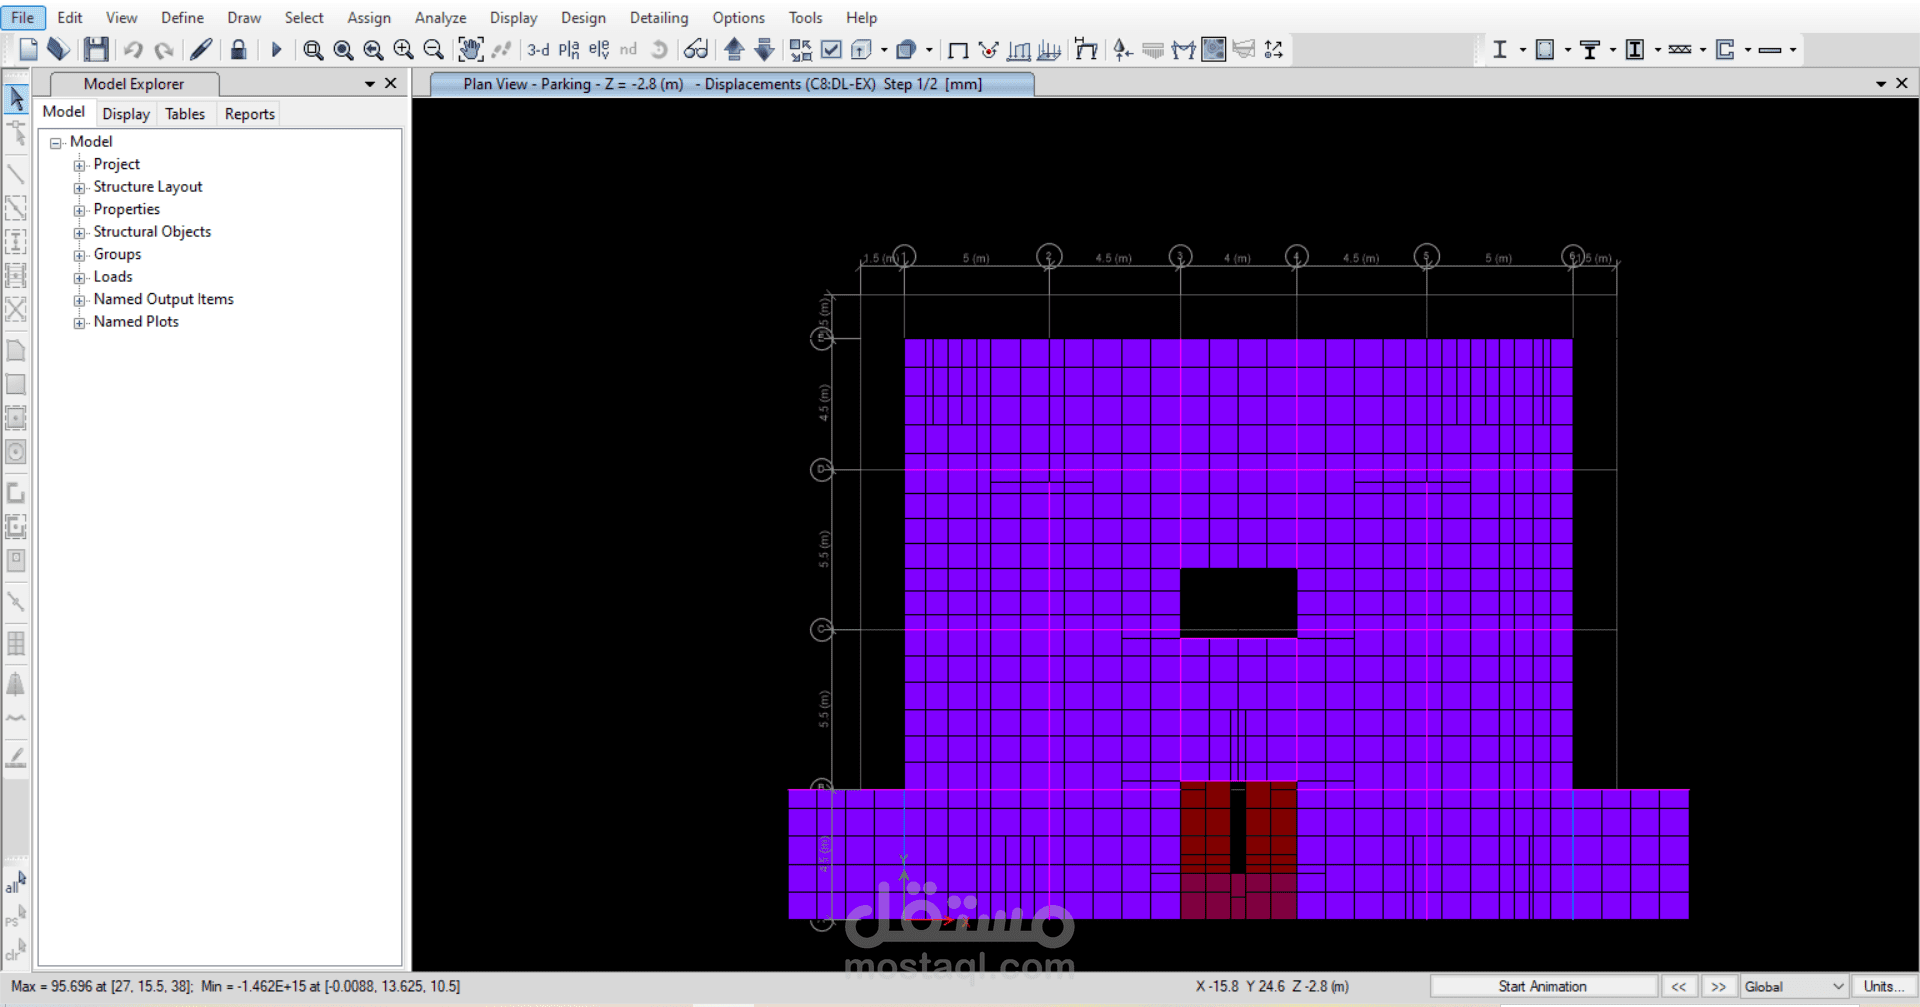Create a new model with the blank page icon

(x=28, y=49)
